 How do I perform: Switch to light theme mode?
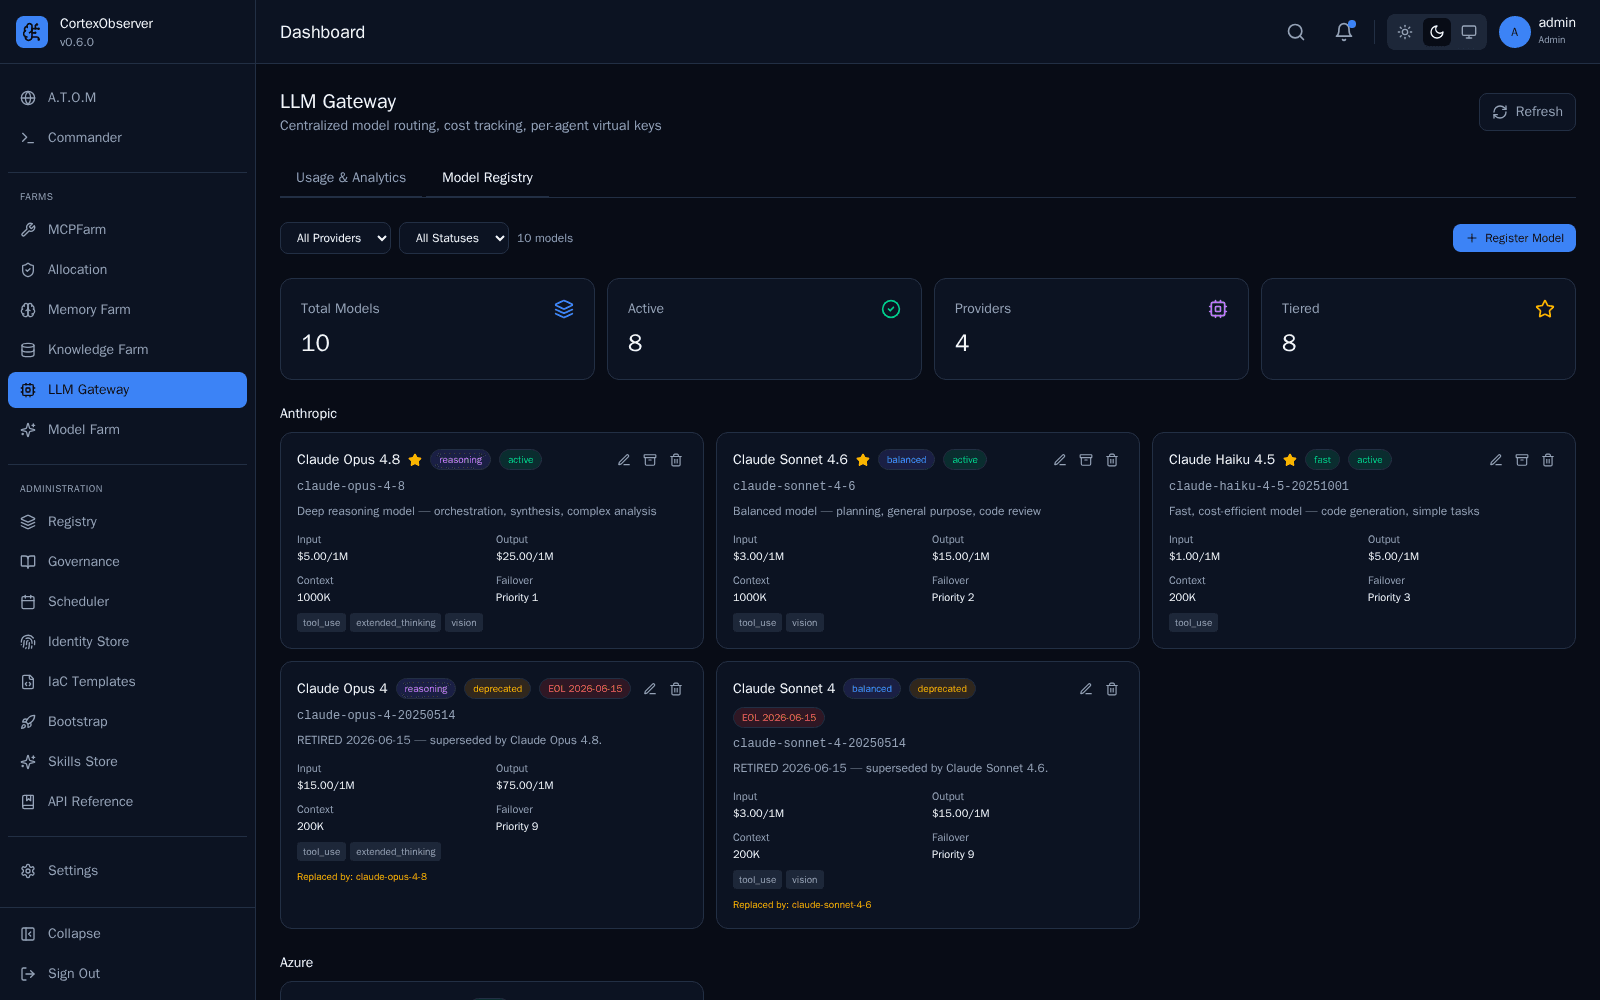click(x=1405, y=32)
